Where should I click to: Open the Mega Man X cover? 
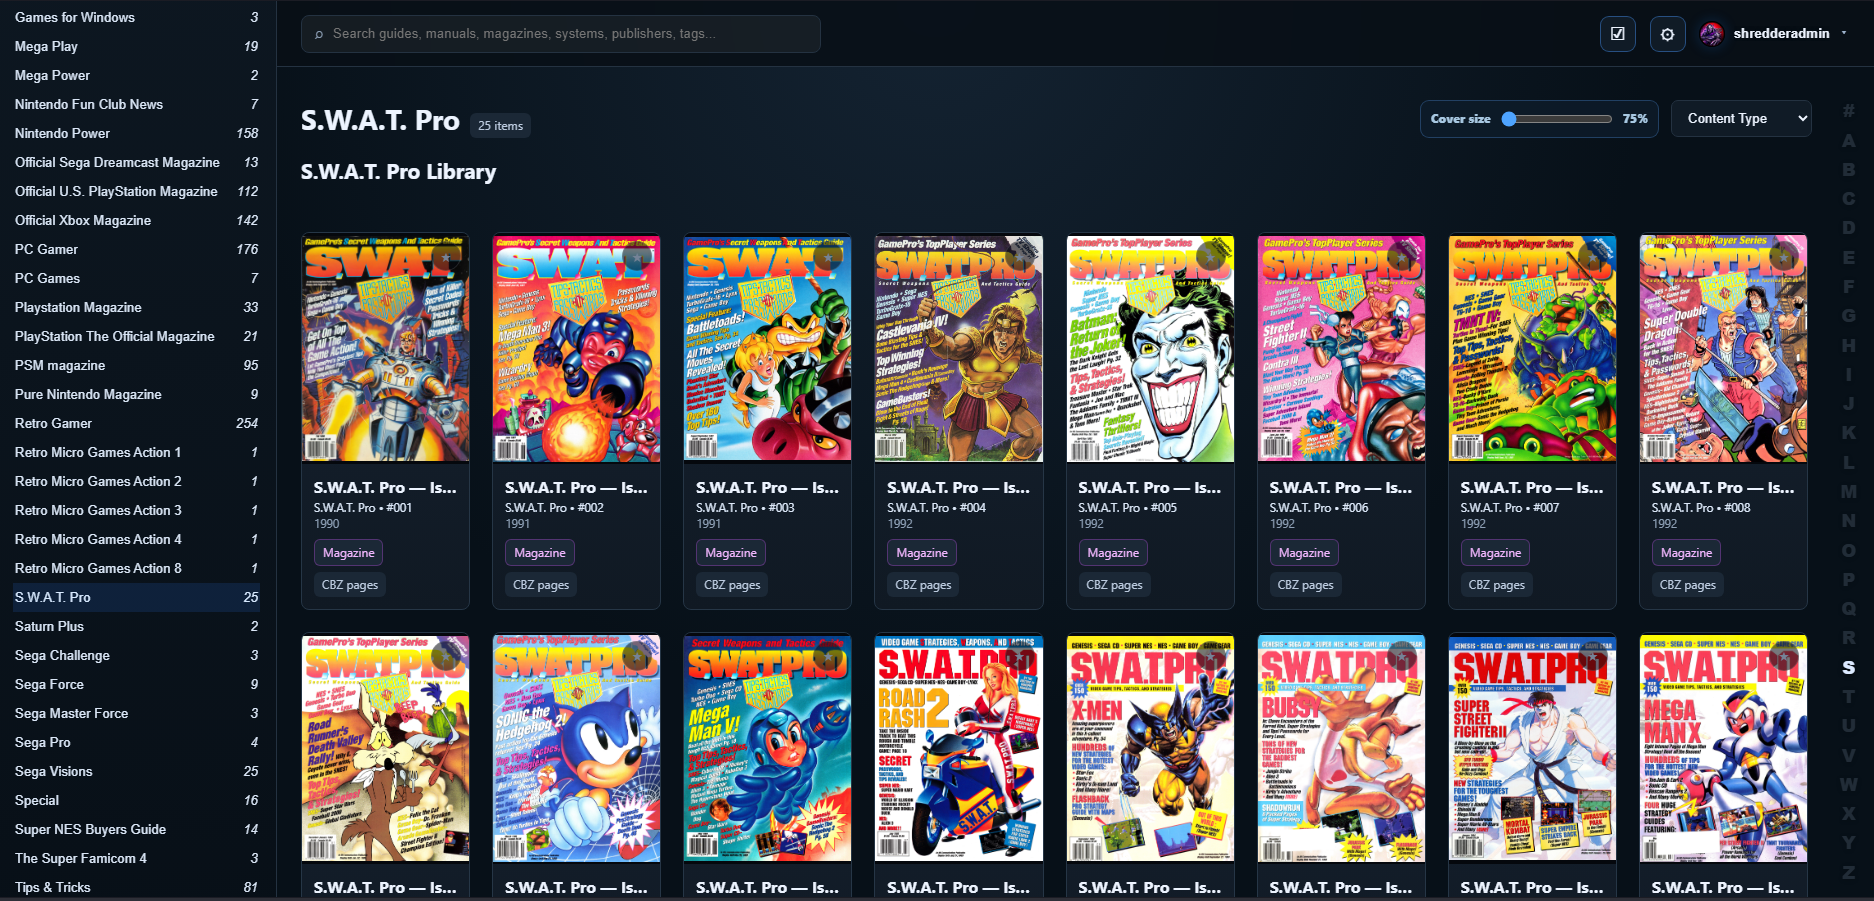point(1723,748)
